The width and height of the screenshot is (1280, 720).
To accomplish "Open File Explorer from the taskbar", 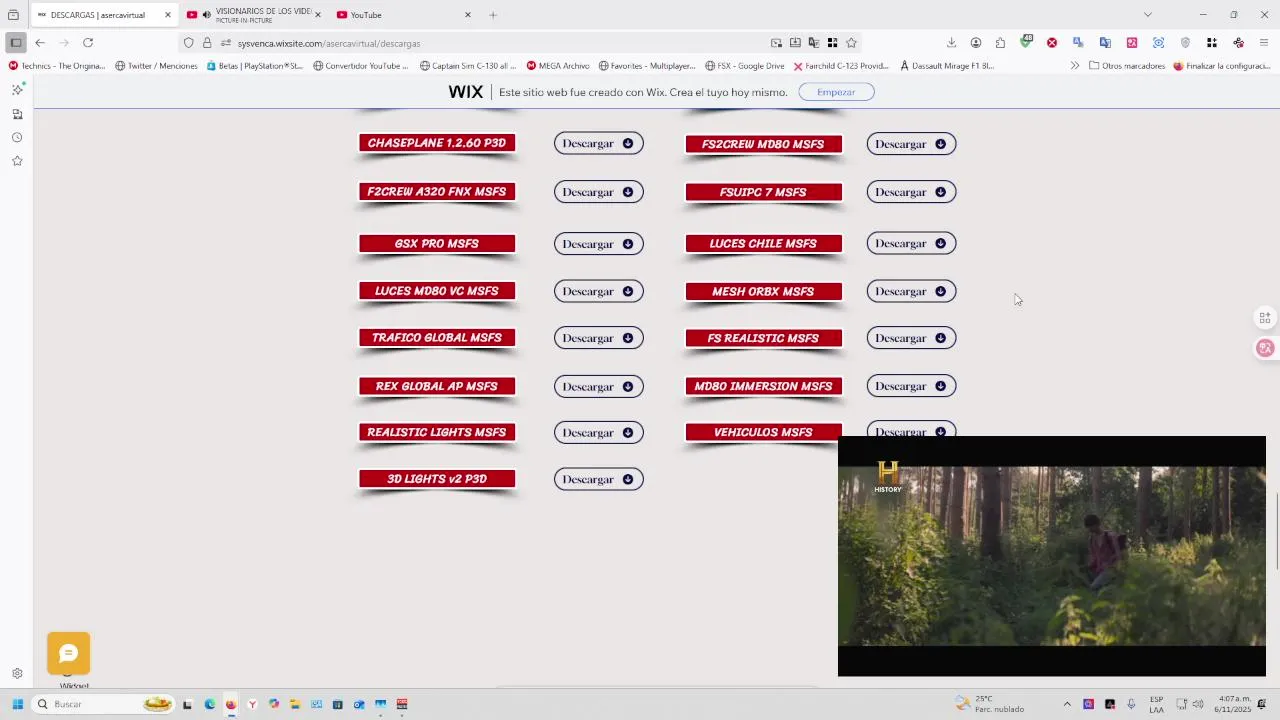I will [295, 704].
